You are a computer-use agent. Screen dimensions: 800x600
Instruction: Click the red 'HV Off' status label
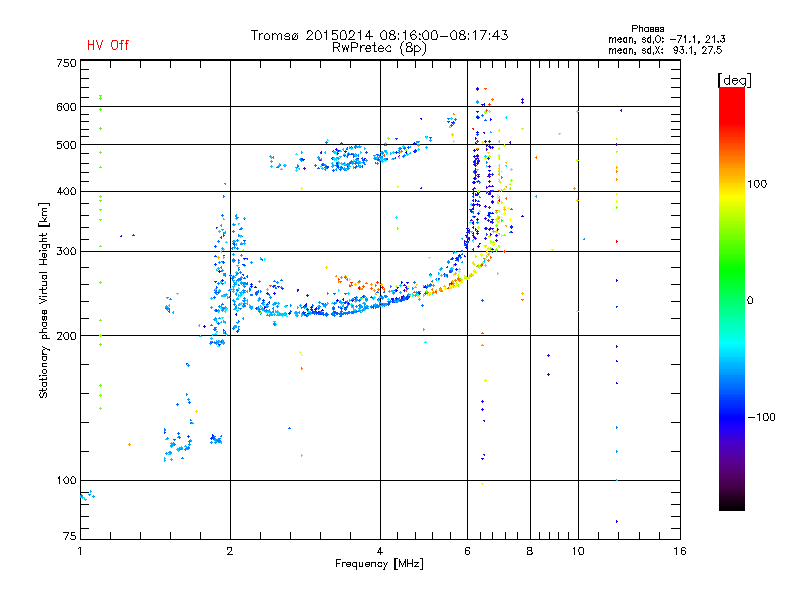click(x=108, y=45)
